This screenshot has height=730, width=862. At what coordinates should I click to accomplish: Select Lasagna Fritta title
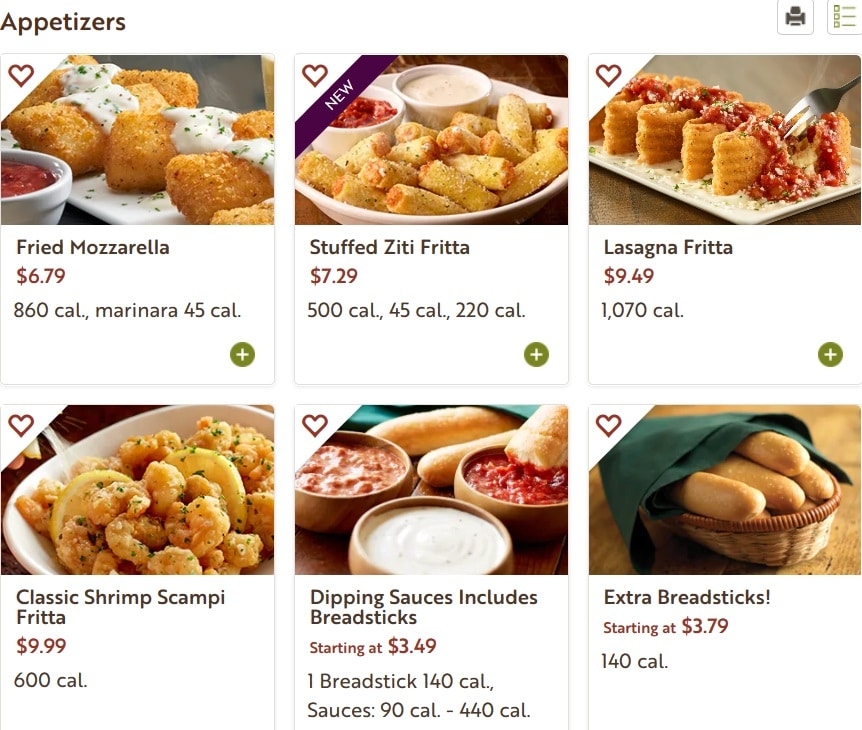click(x=668, y=247)
